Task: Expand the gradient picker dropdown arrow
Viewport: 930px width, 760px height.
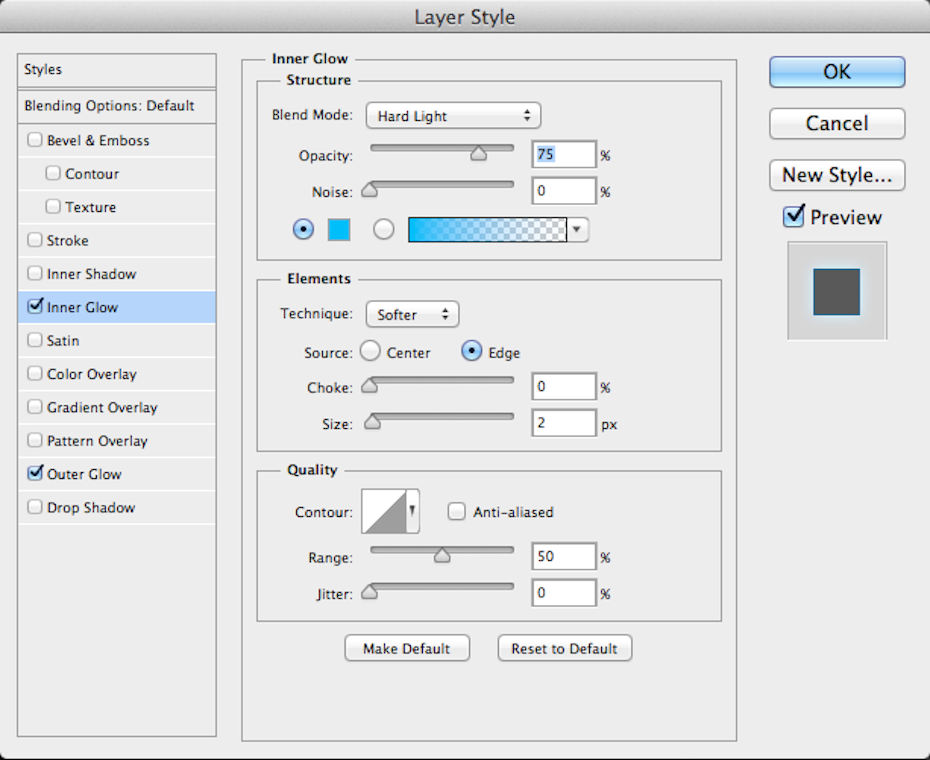Action: (577, 230)
